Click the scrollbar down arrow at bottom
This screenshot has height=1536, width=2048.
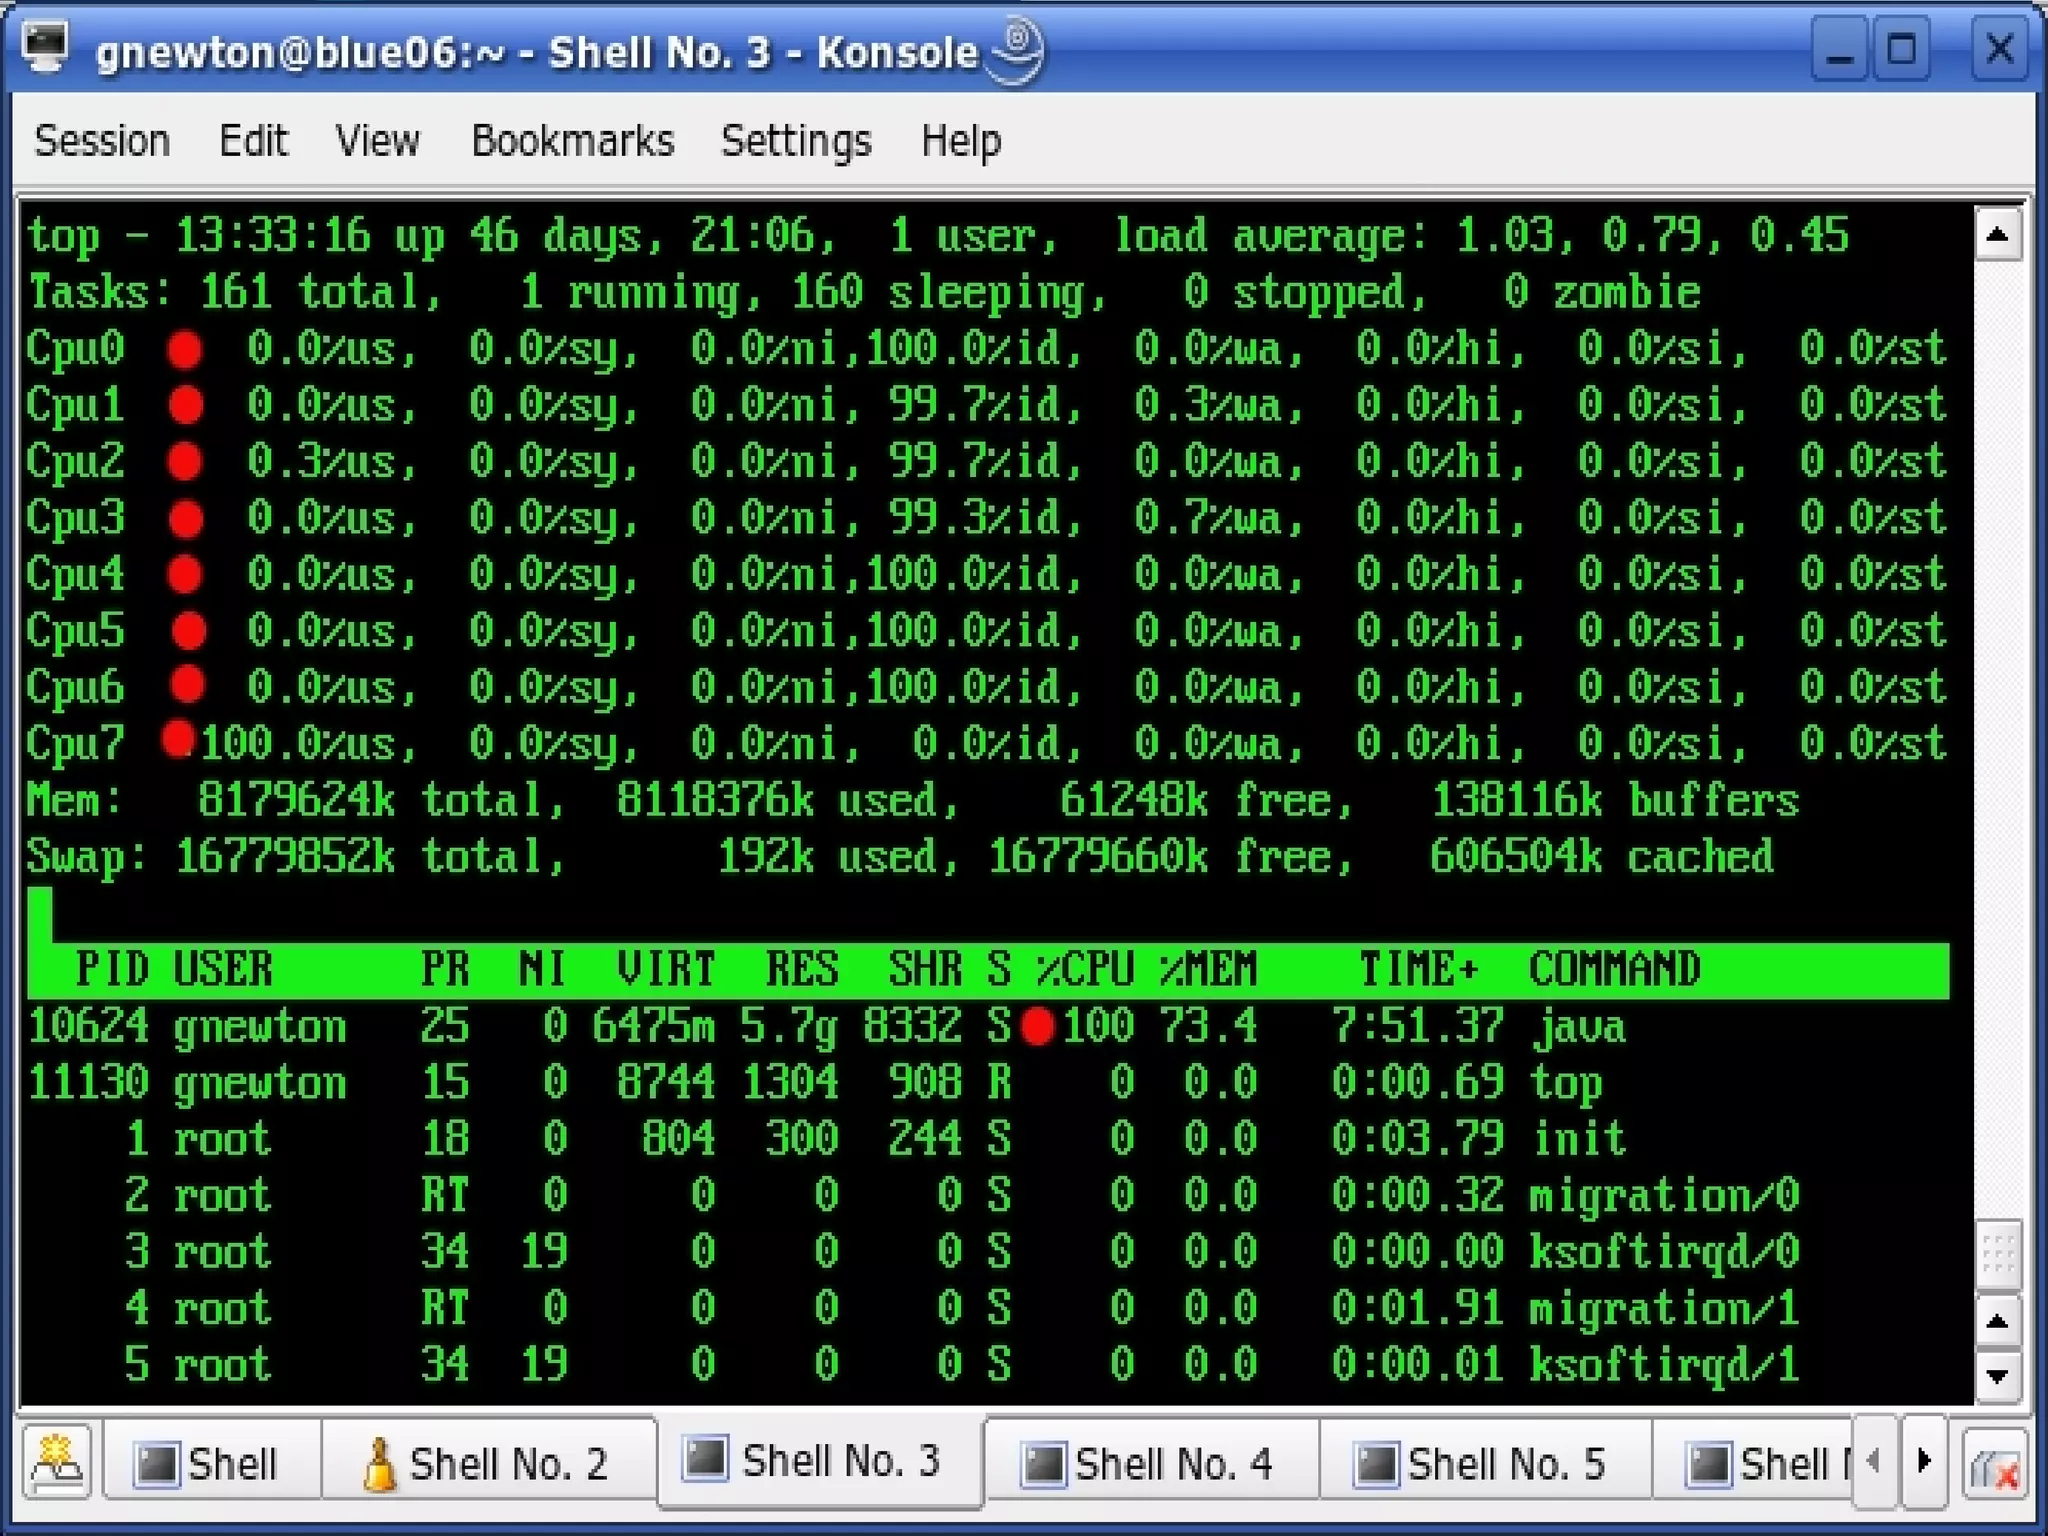[x=1998, y=1376]
